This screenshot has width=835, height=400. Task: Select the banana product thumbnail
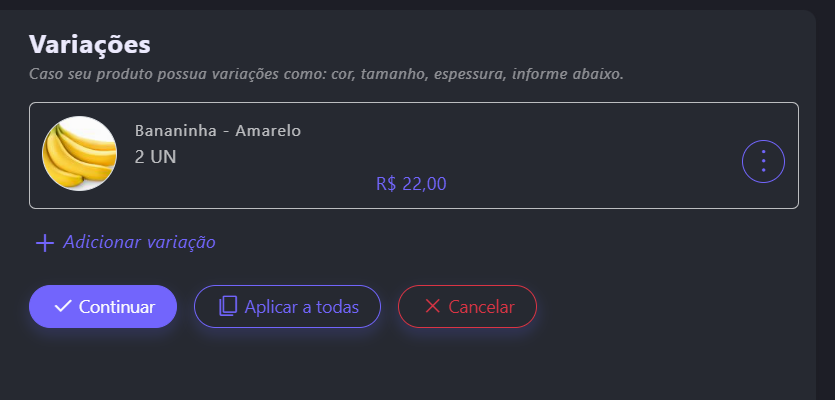(79, 153)
